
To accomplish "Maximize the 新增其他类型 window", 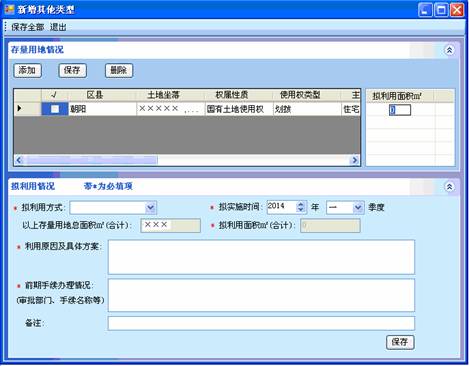I will tap(441, 10).
